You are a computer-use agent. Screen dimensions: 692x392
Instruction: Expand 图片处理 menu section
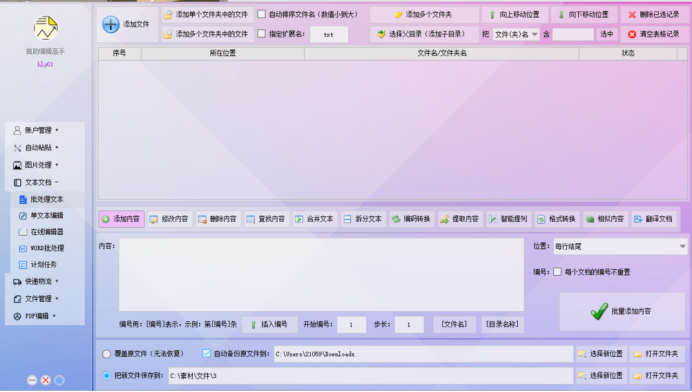pos(45,165)
